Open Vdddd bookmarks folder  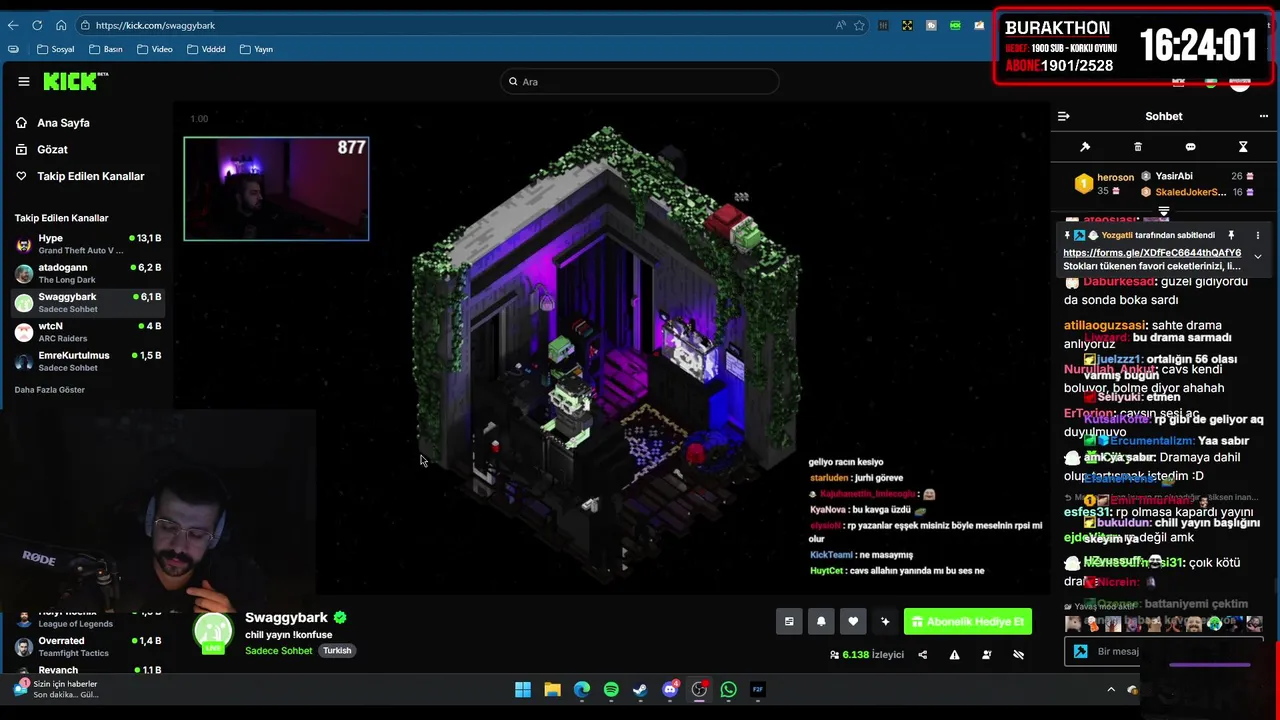tap(205, 49)
